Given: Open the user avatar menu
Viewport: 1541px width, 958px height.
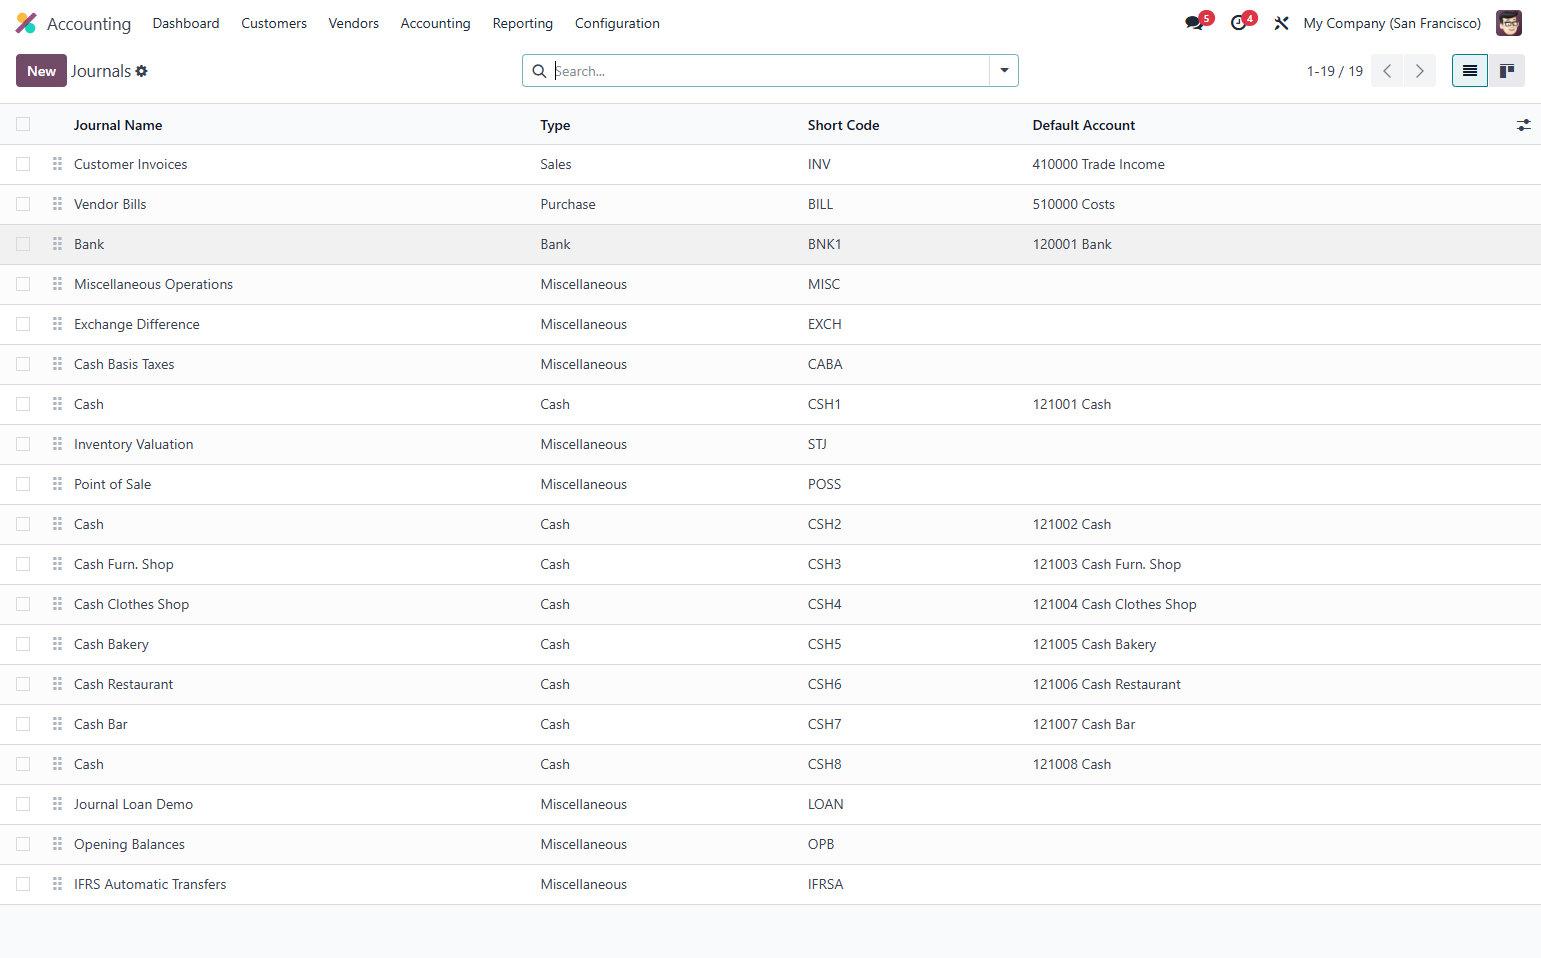Looking at the screenshot, I should click(1508, 23).
